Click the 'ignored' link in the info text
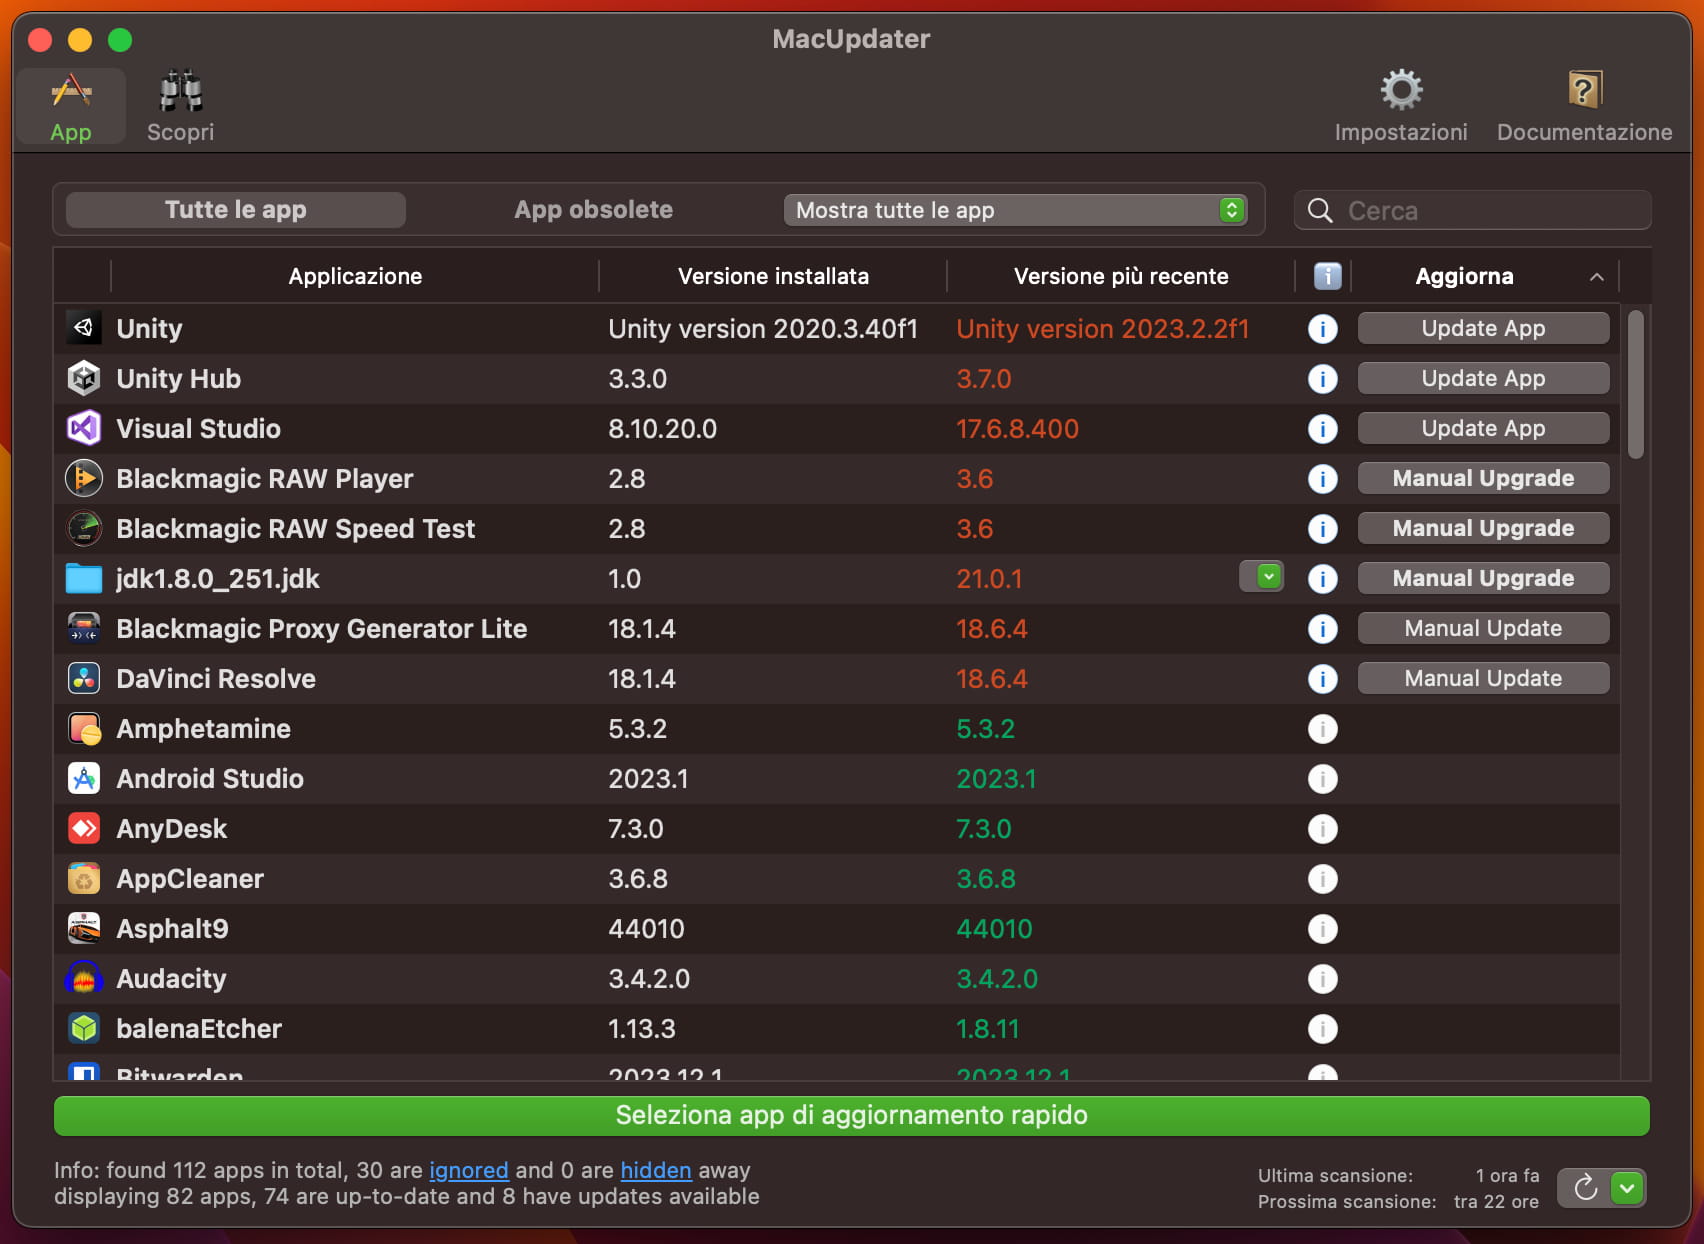The width and height of the screenshot is (1704, 1244). click(468, 1170)
